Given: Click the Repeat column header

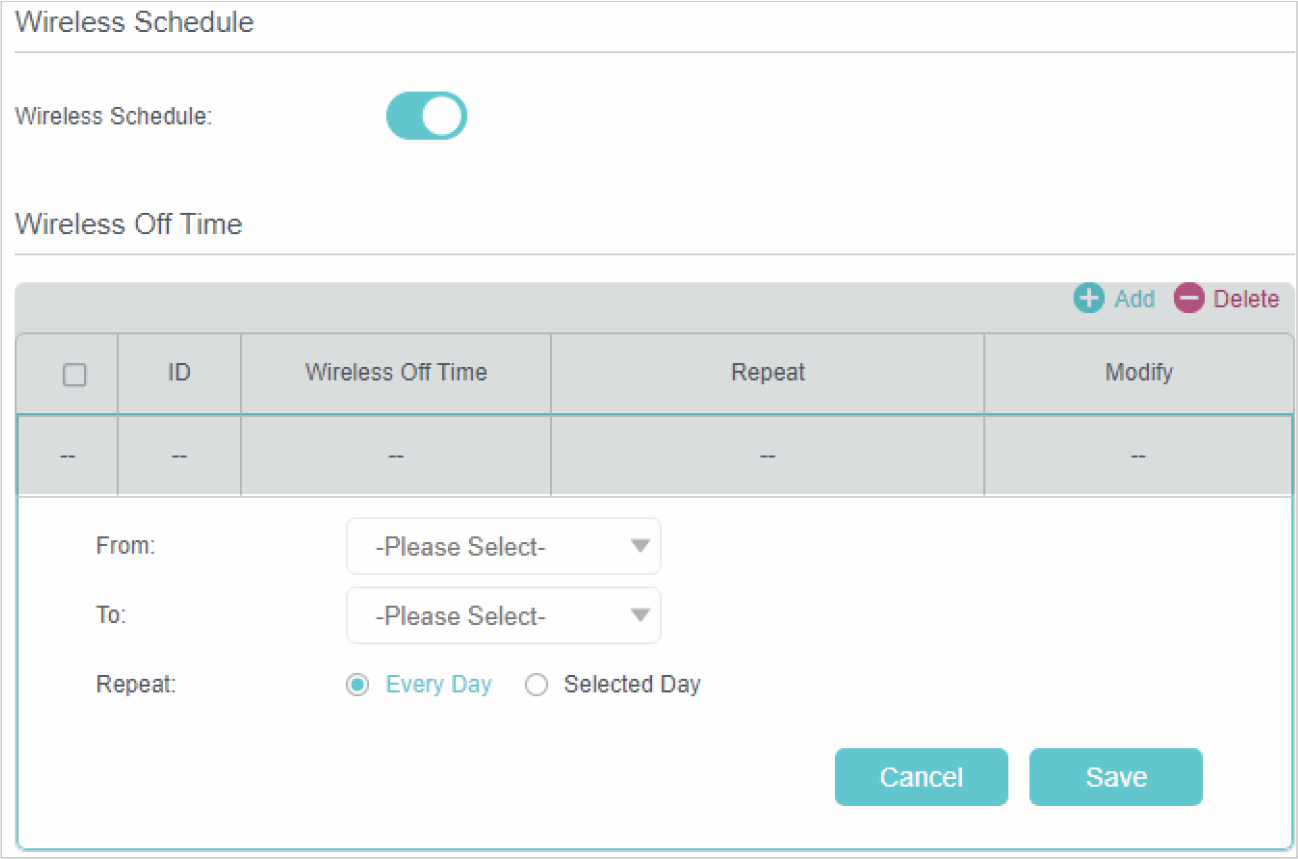Looking at the screenshot, I should (x=767, y=373).
